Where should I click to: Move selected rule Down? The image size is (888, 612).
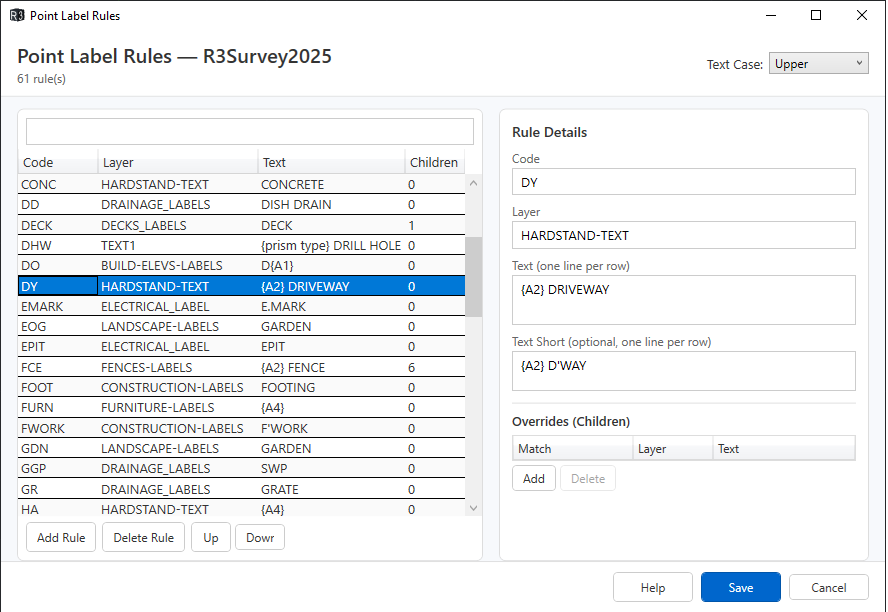(x=260, y=537)
